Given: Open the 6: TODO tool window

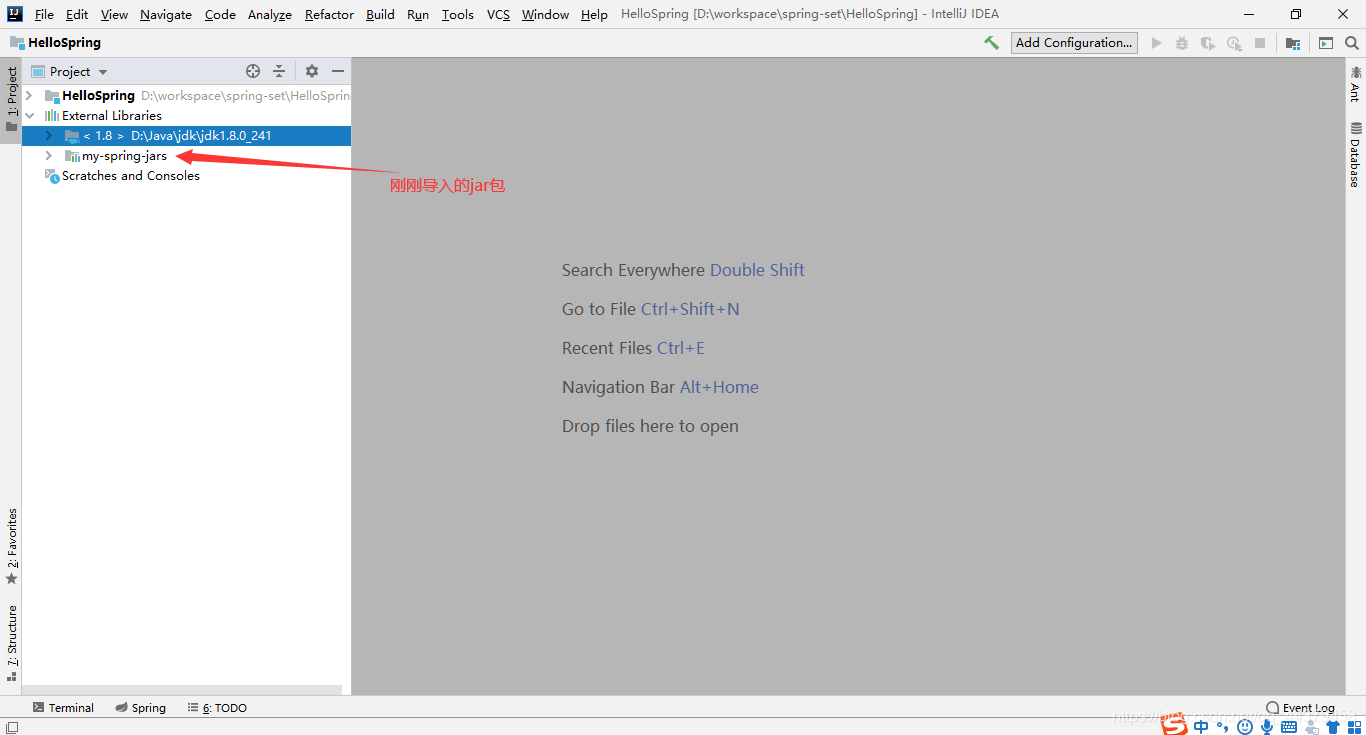Looking at the screenshot, I should (x=217, y=707).
